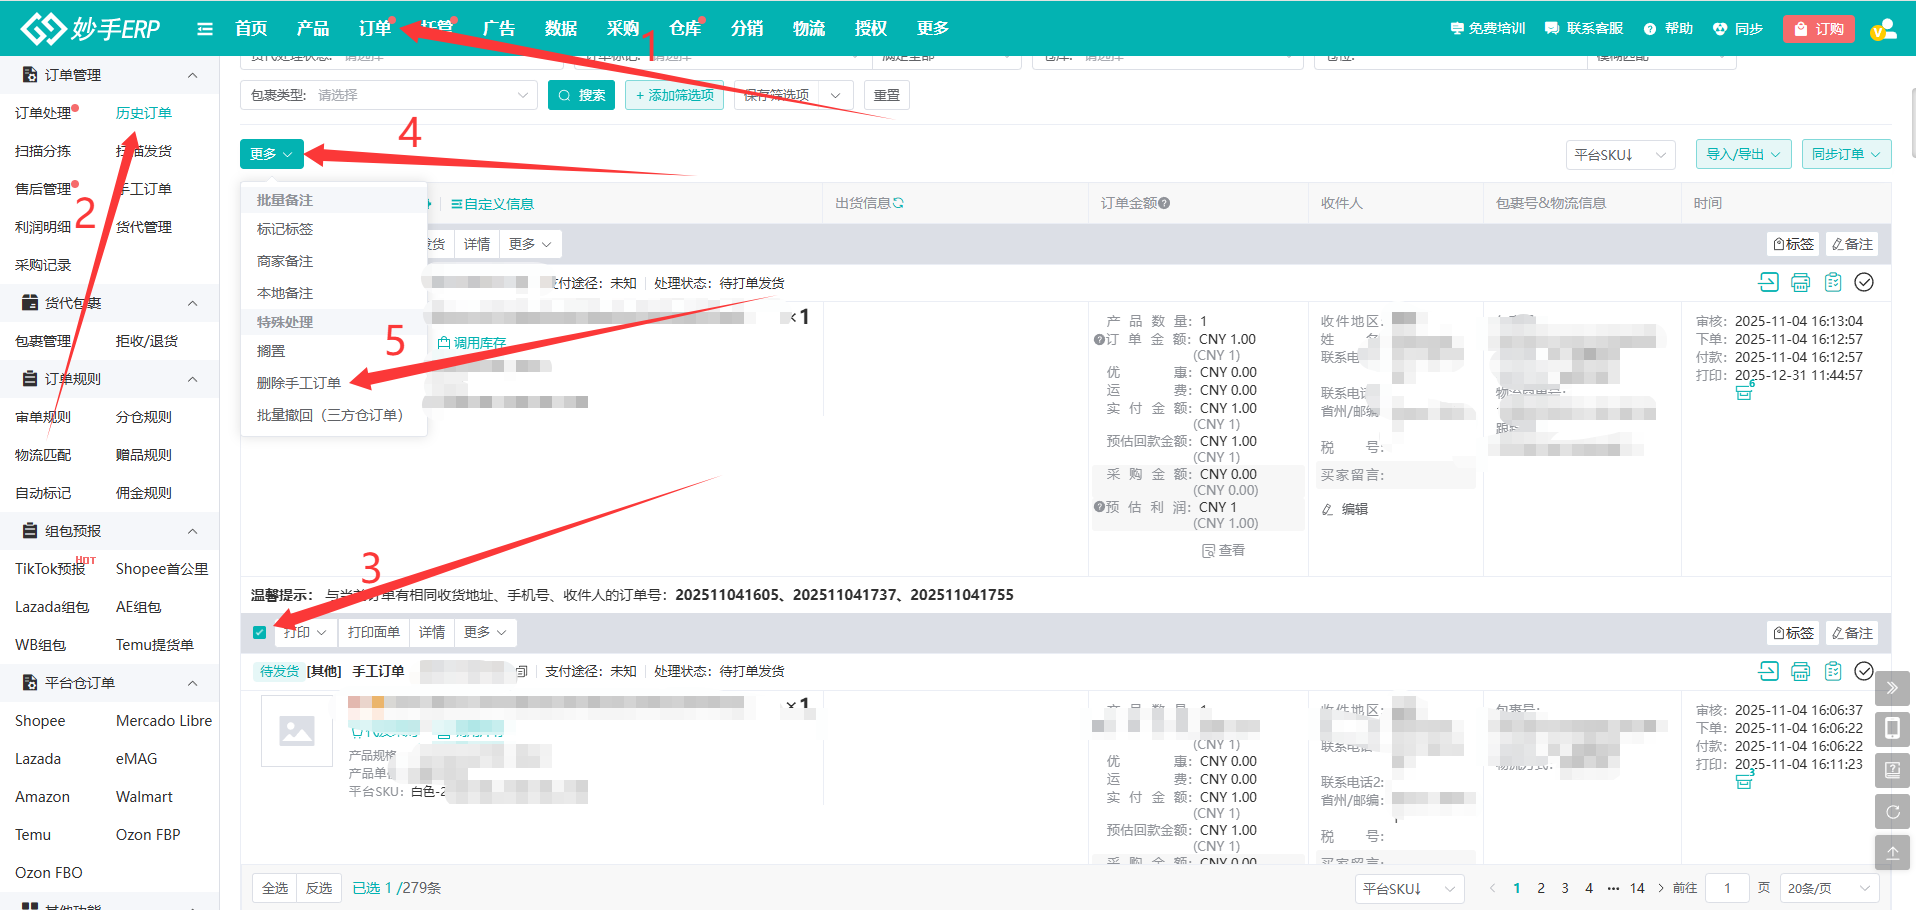
Task: Collapse the 订单管理 sidebar section
Action: click(193, 75)
